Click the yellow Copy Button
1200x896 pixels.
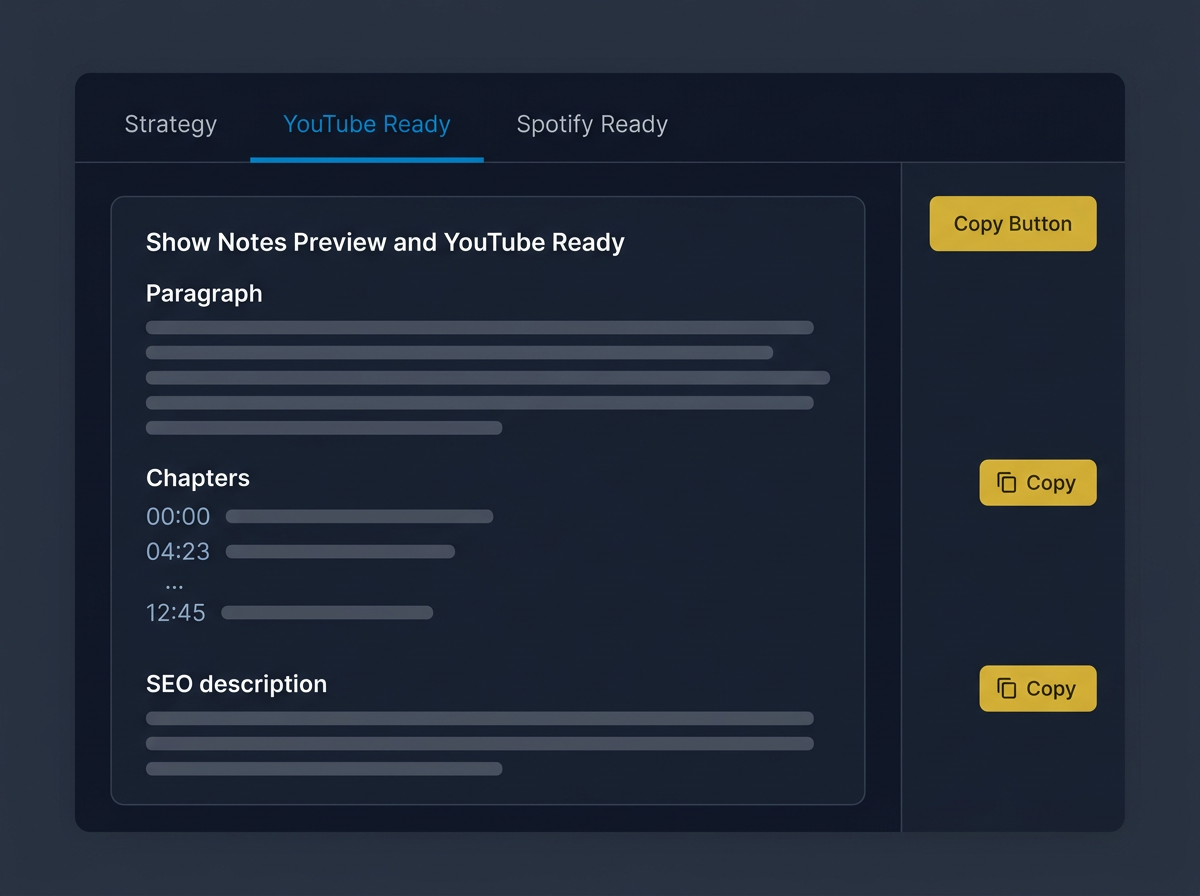point(1013,224)
